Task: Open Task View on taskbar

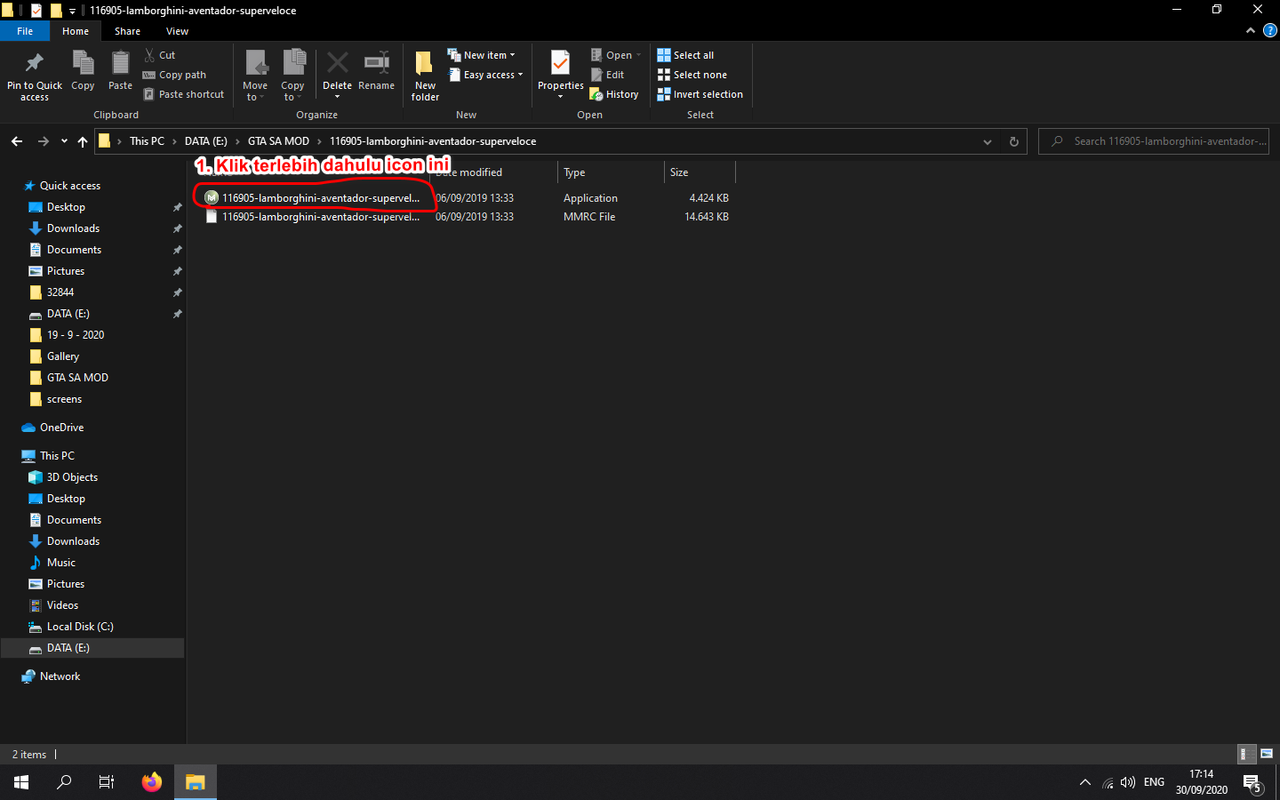Action: tap(108, 782)
